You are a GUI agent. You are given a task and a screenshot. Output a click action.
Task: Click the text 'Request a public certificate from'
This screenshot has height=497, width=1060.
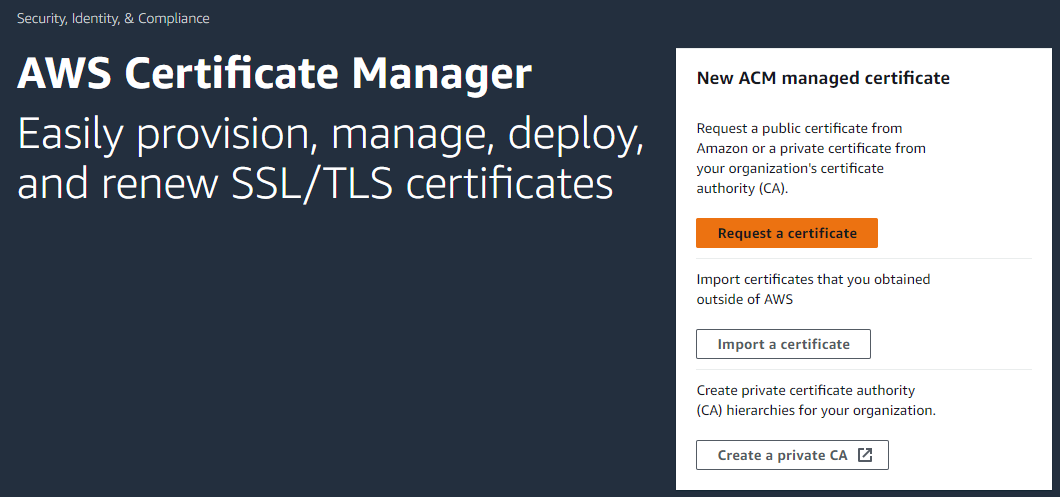click(x=800, y=128)
